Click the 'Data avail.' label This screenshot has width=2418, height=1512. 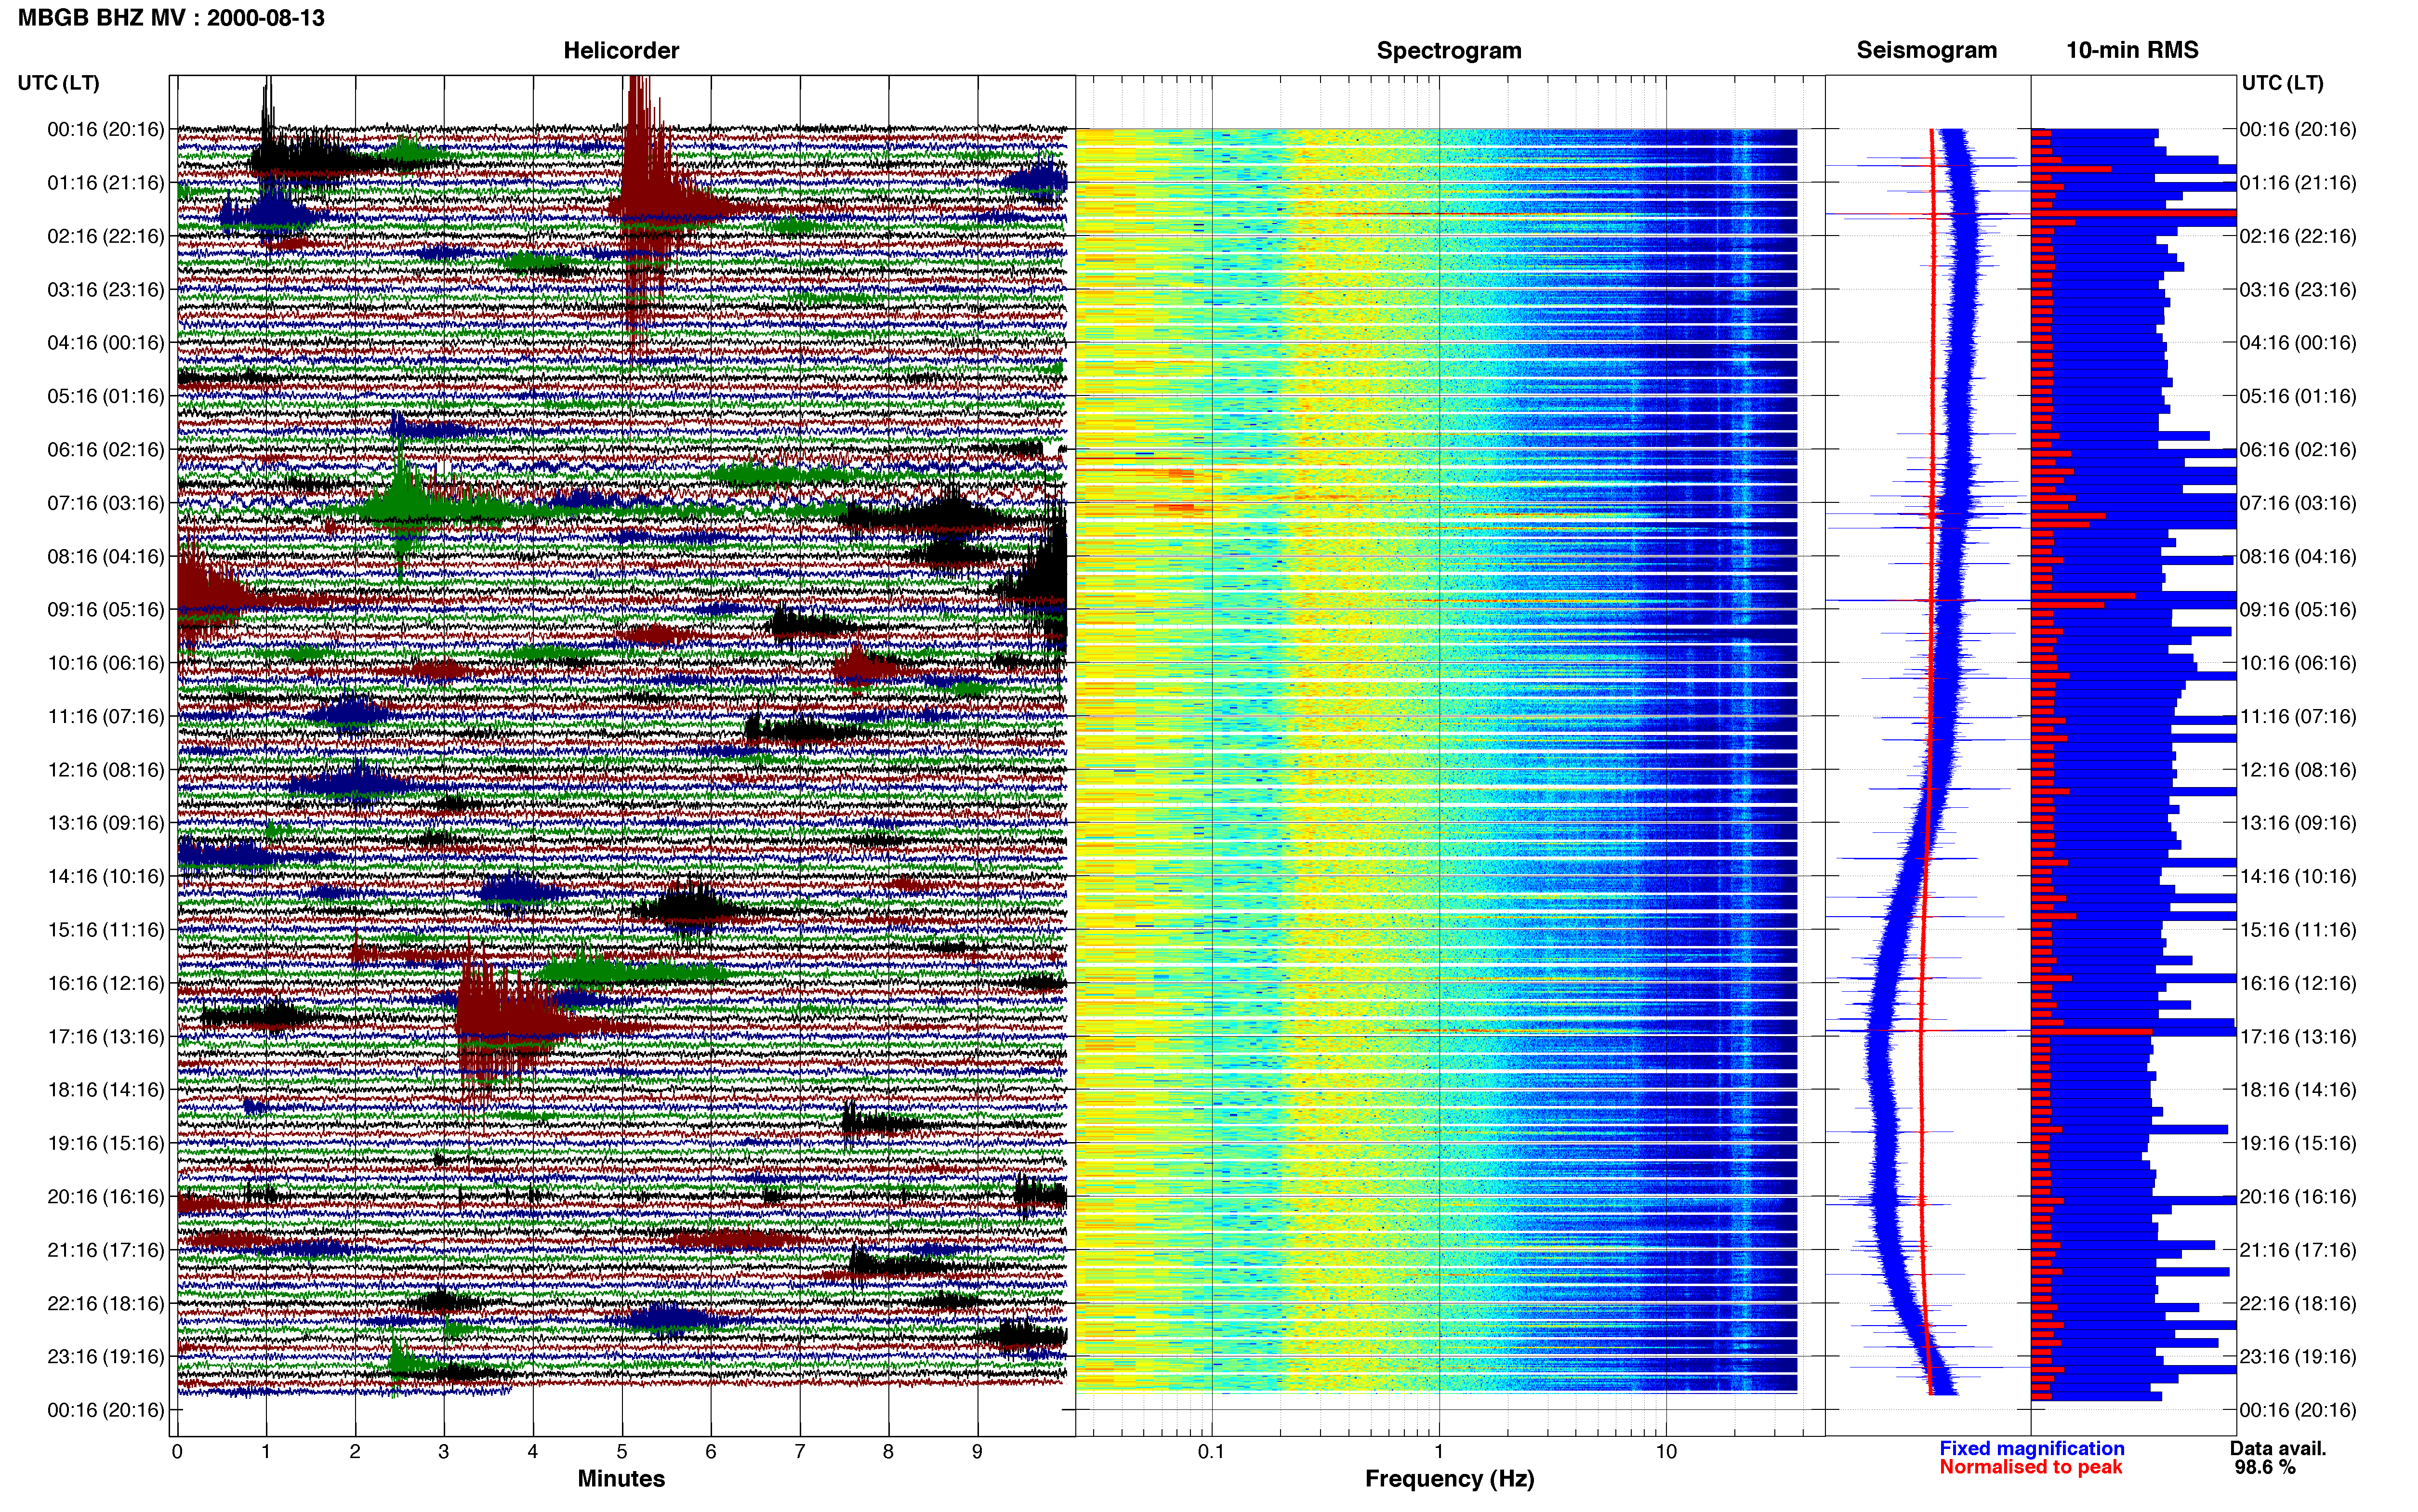(2278, 1448)
